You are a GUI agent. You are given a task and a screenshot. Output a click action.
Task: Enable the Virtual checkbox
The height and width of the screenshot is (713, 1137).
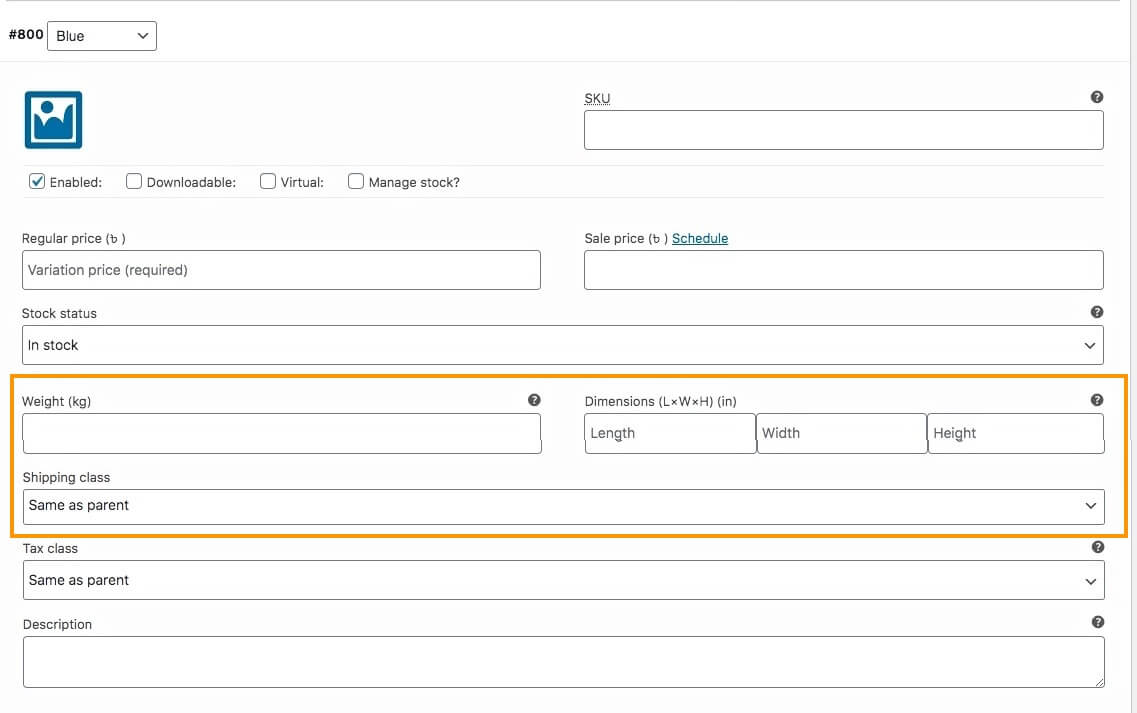point(268,182)
